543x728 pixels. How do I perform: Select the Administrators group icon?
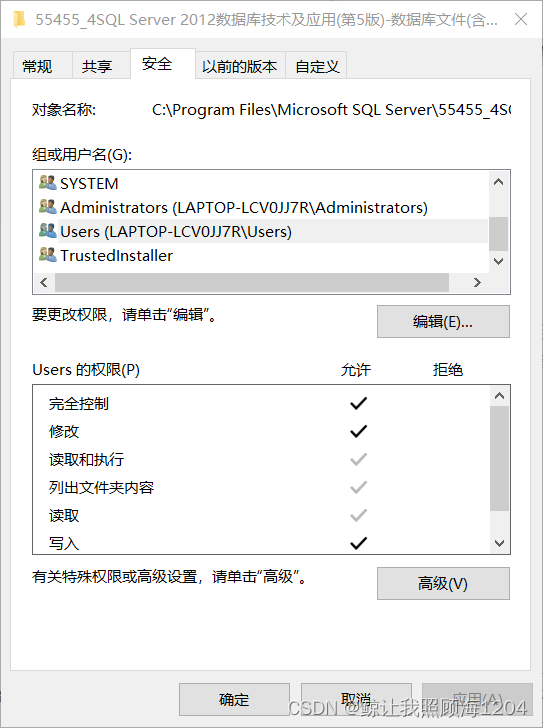(47, 207)
